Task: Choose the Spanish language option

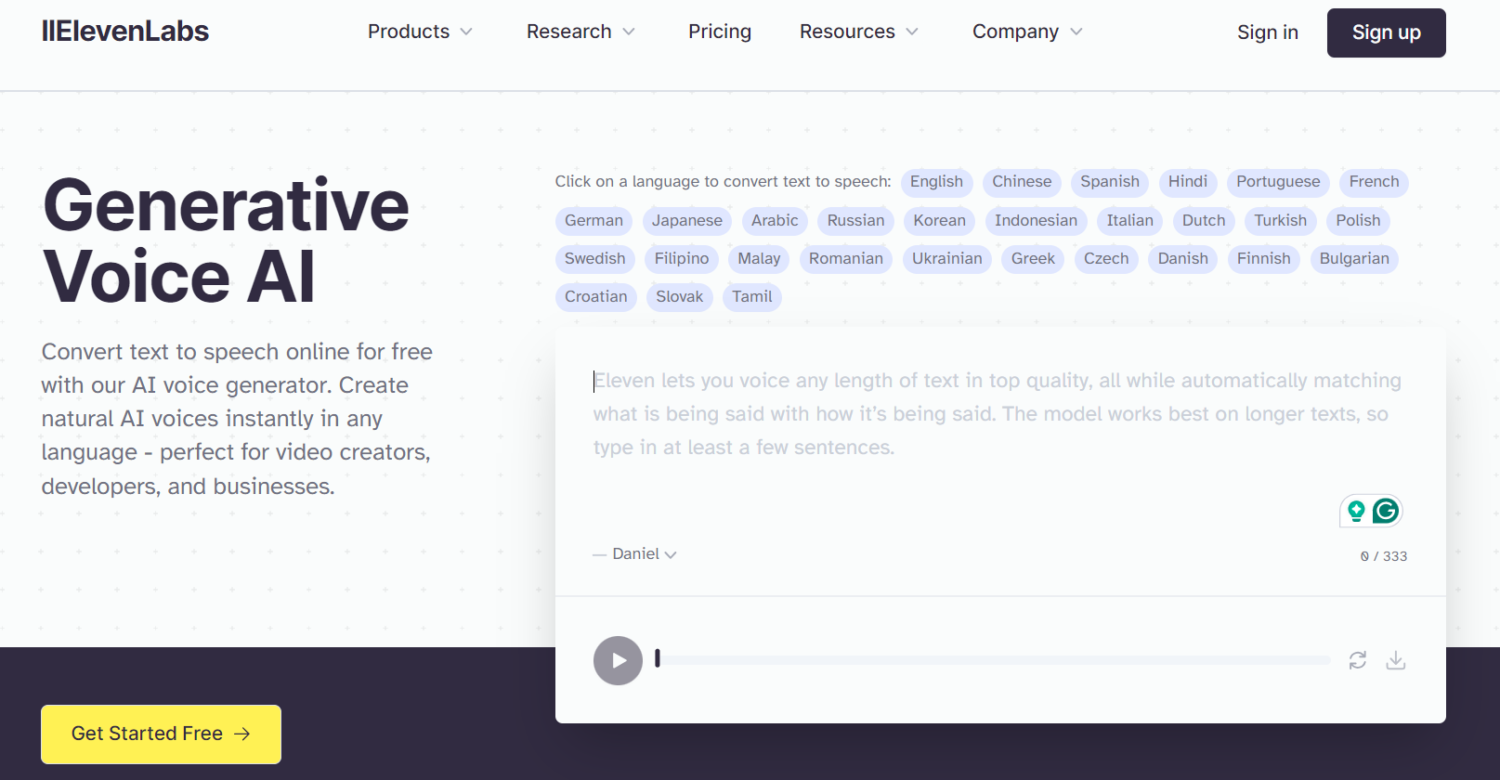Action: tap(1109, 182)
